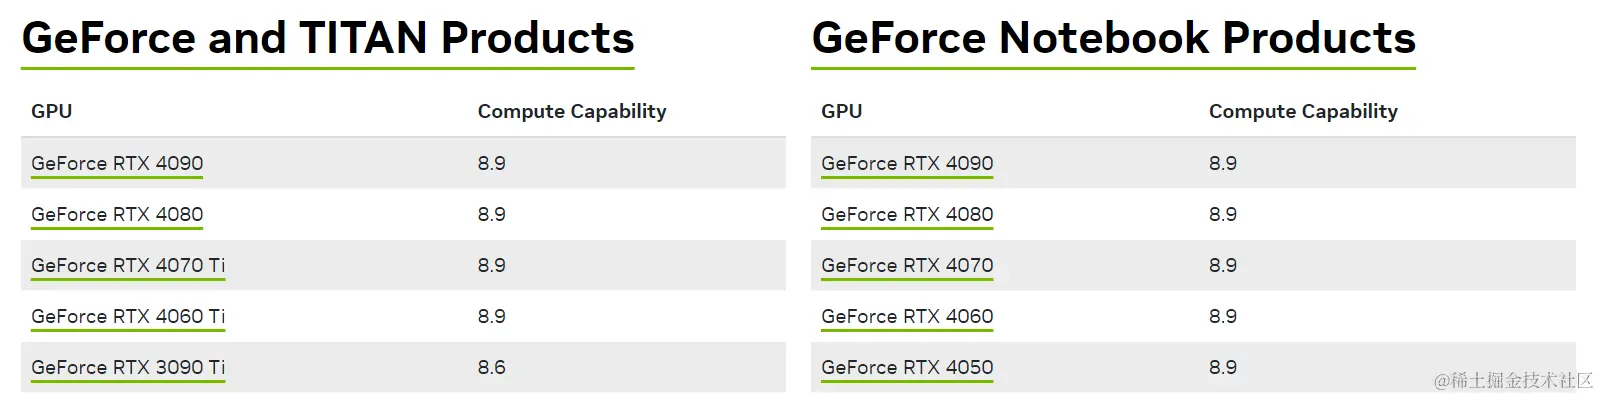1600x397 pixels.
Task: Open the GeForce RTX 4070 Ti link
Action: (x=128, y=265)
